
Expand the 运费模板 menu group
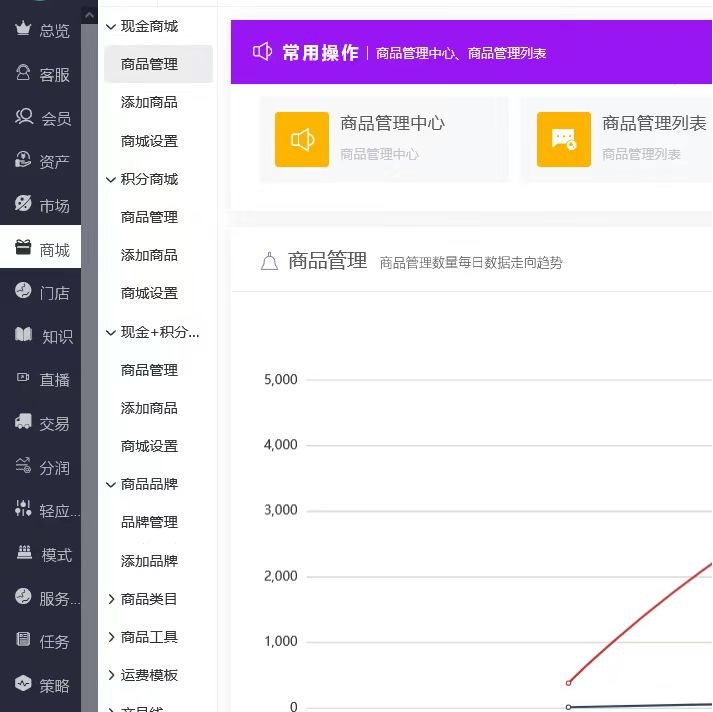[111, 676]
